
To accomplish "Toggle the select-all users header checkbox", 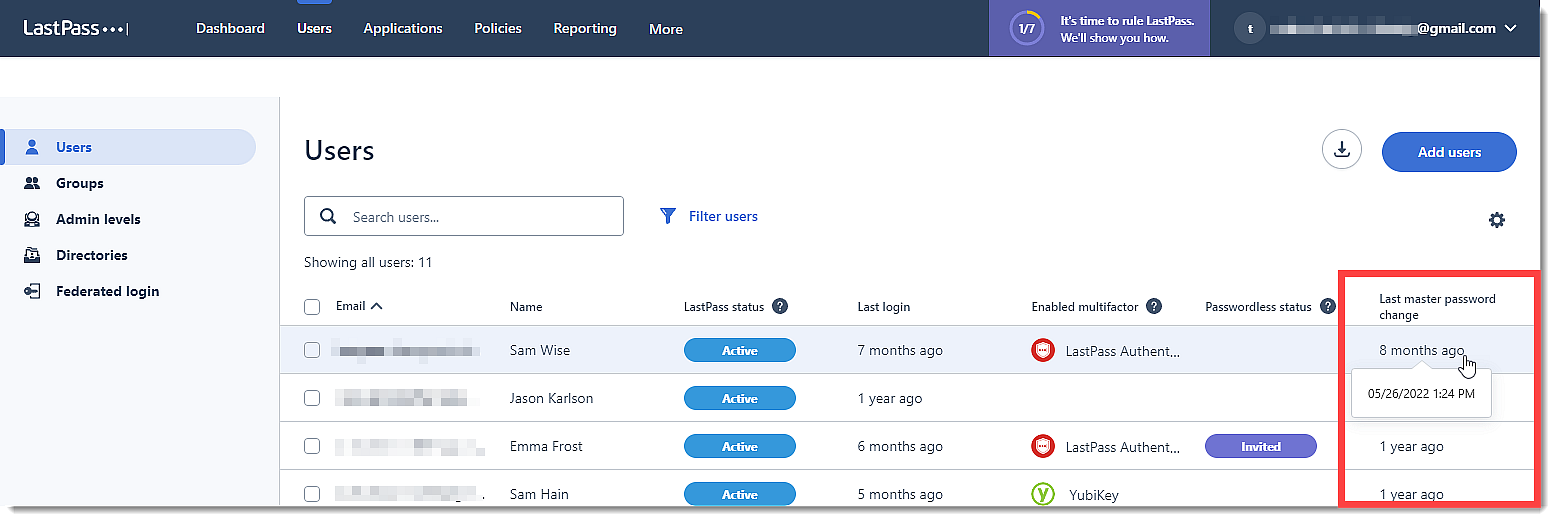I will point(312,306).
